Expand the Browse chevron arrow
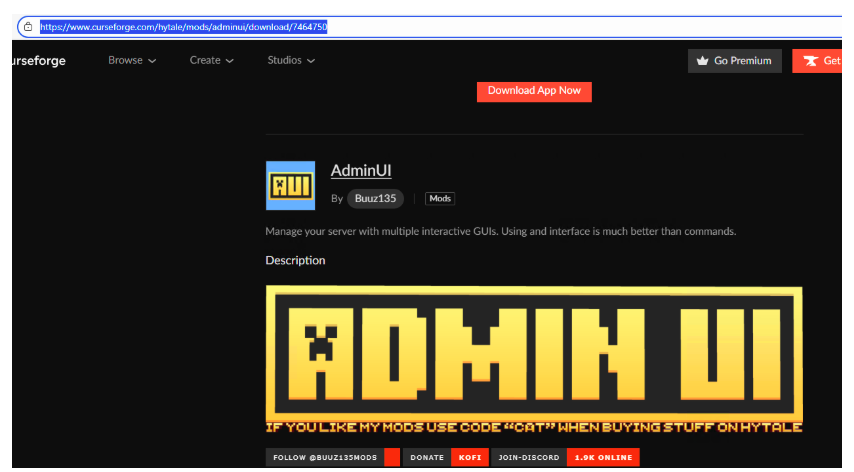 tap(152, 61)
